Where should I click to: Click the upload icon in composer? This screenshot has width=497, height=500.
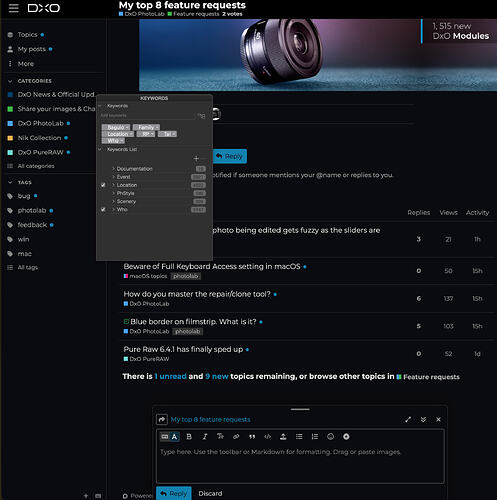click(283, 437)
